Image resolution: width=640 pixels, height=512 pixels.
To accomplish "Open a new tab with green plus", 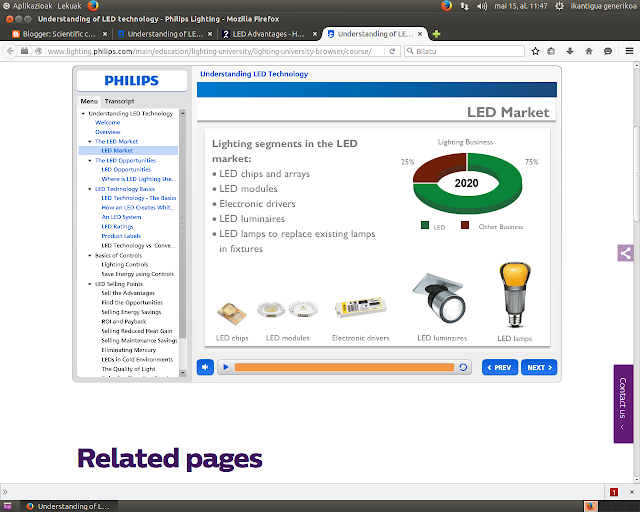I will pyautogui.click(x=436, y=34).
